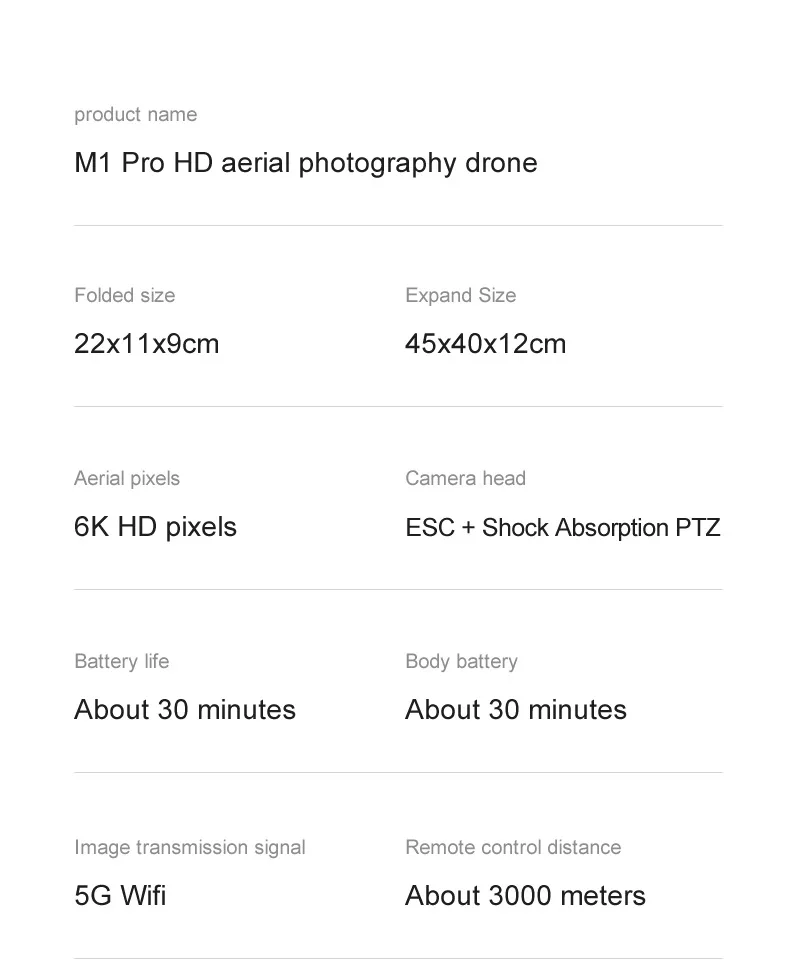Select the 22x11x9cm folded size value
This screenshot has height=978, width=790.
tap(146, 344)
